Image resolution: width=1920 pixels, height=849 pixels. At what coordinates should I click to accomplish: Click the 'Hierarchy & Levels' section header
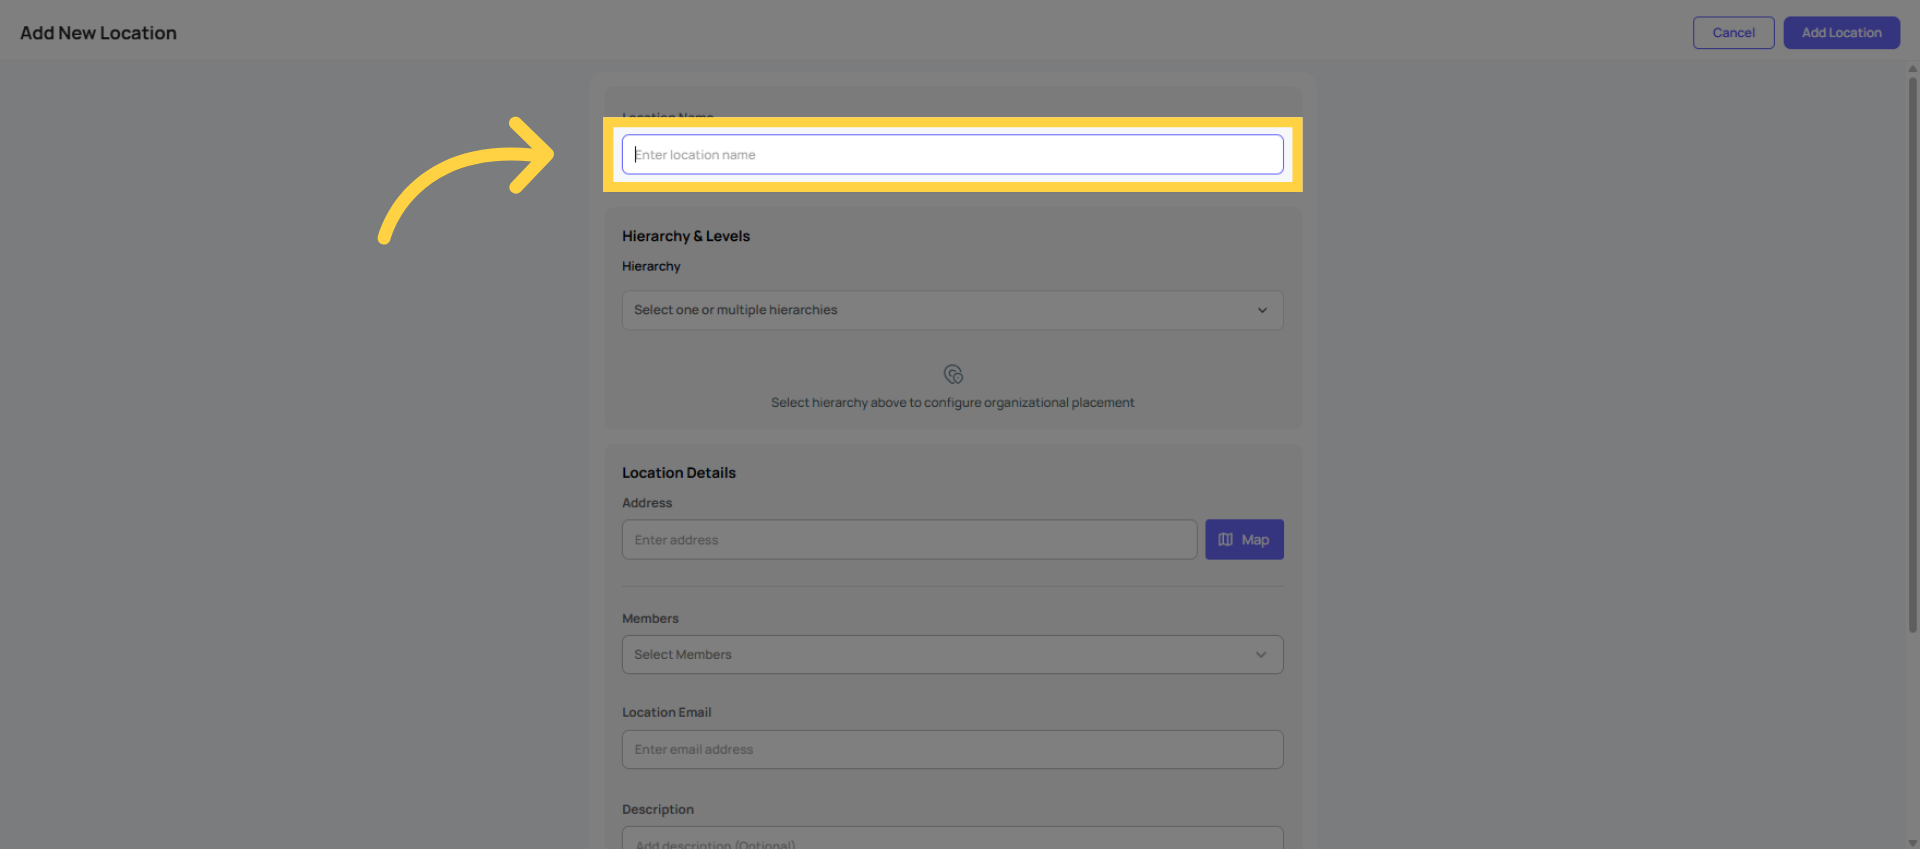(686, 235)
